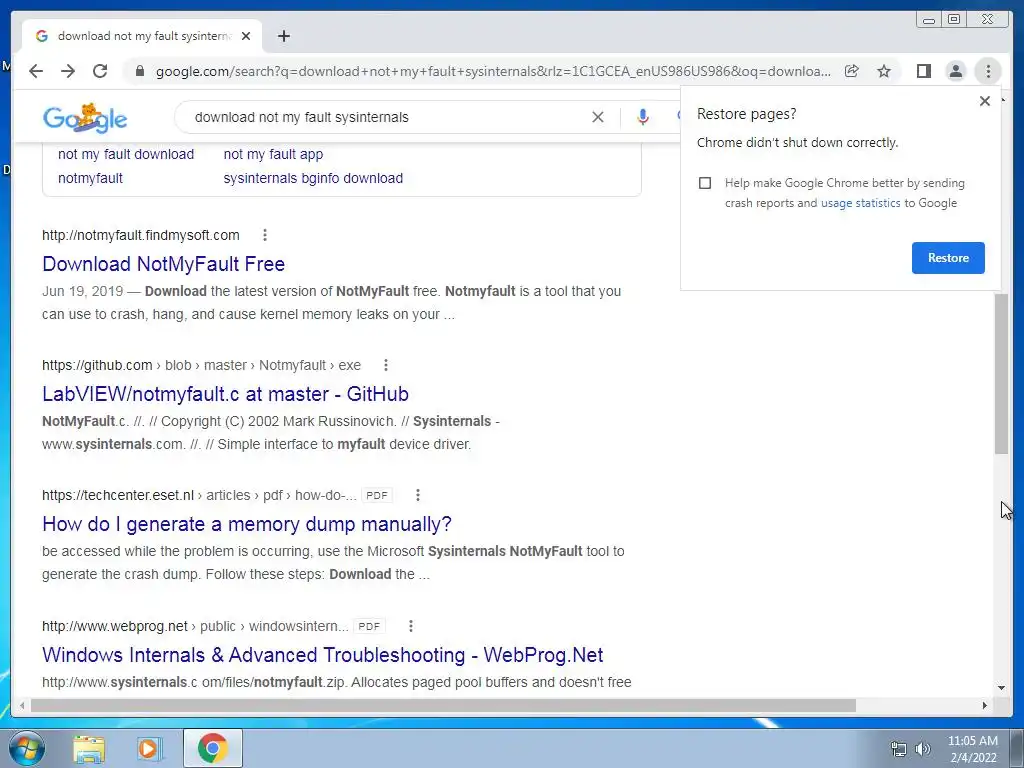Image resolution: width=1024 pixels, height=768 pixels.
Task: Close the Google search tab
Action: point(246,36)
